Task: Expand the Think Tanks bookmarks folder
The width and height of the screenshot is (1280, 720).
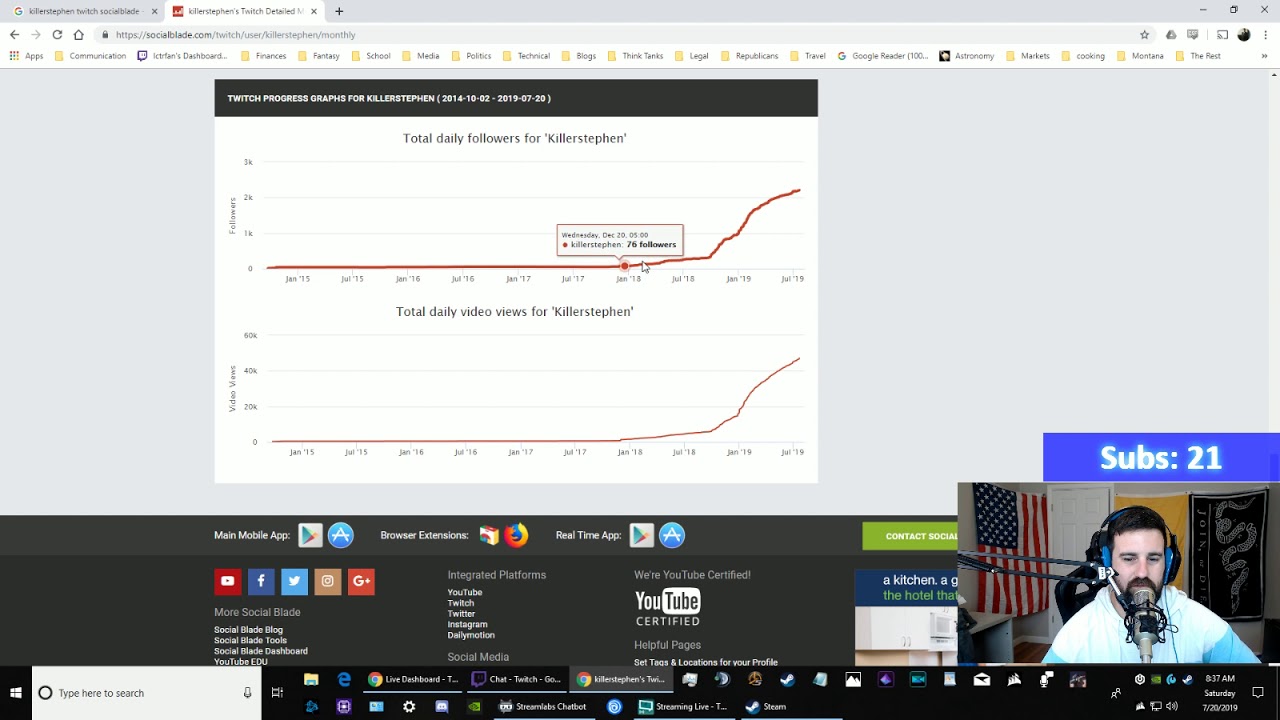Action: click(634, 56)
